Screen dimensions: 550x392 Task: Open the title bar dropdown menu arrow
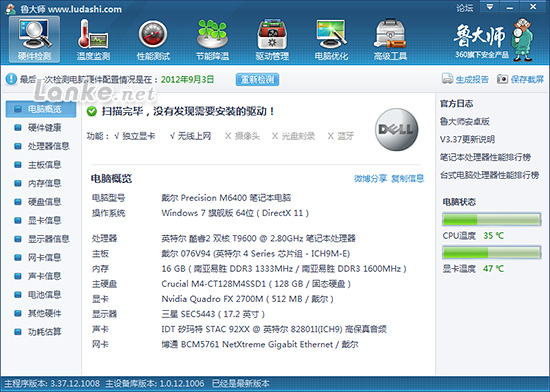[x=490, y=7]
